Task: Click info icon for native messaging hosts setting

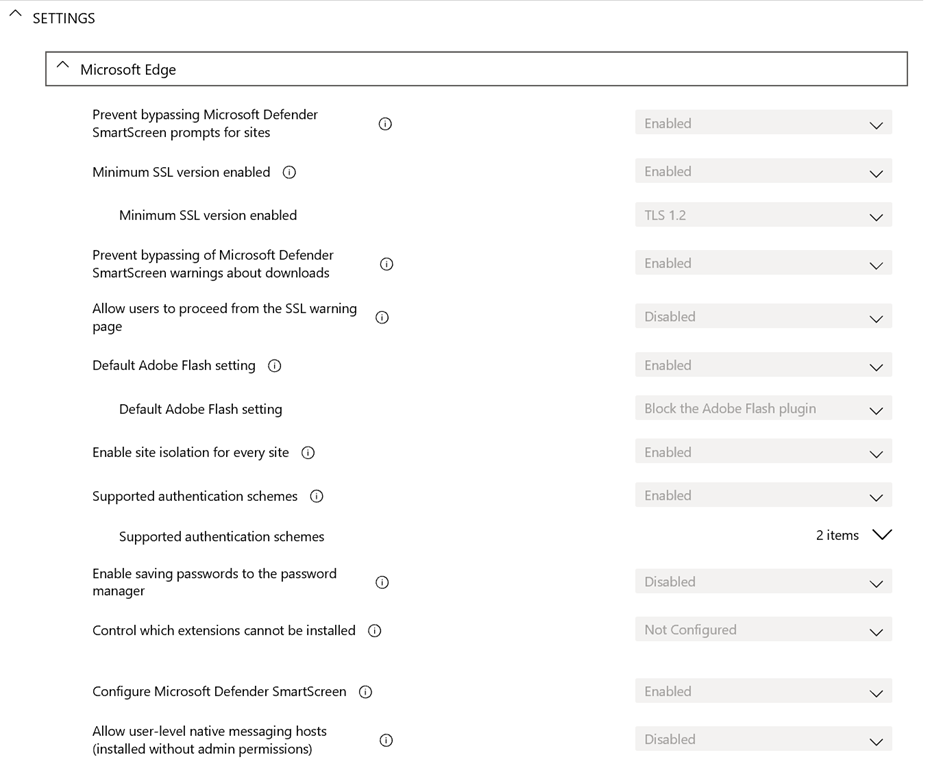Action: pyautogui.click(x=386, y=740)
